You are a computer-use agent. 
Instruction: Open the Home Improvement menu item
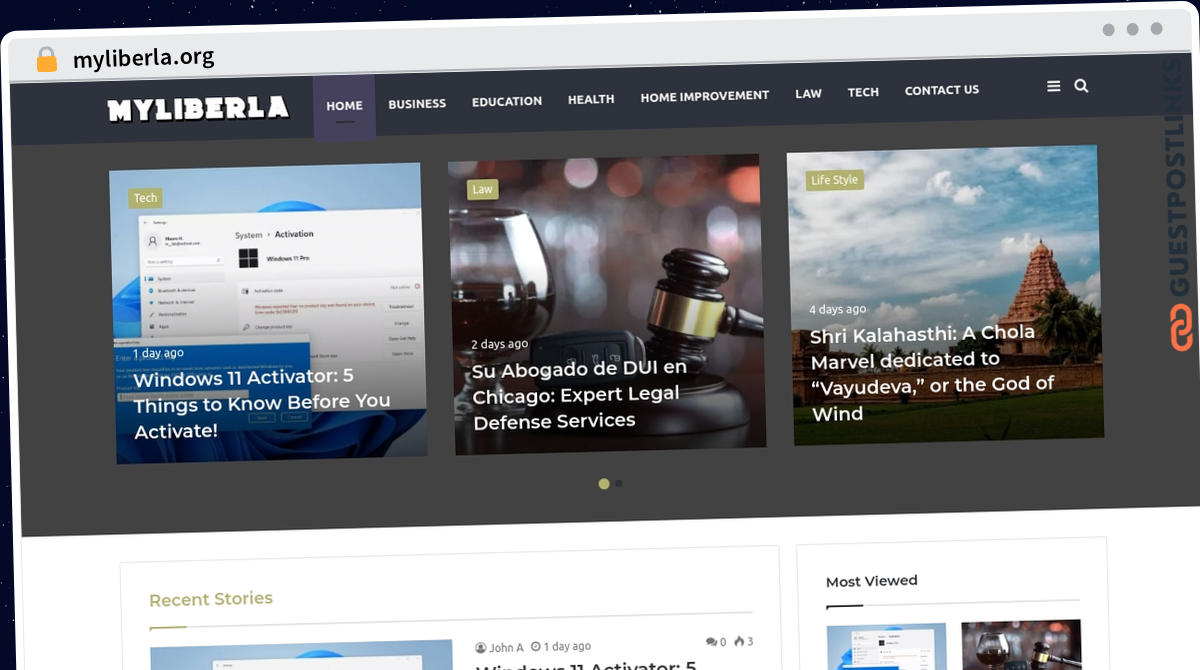coord(705,96)
